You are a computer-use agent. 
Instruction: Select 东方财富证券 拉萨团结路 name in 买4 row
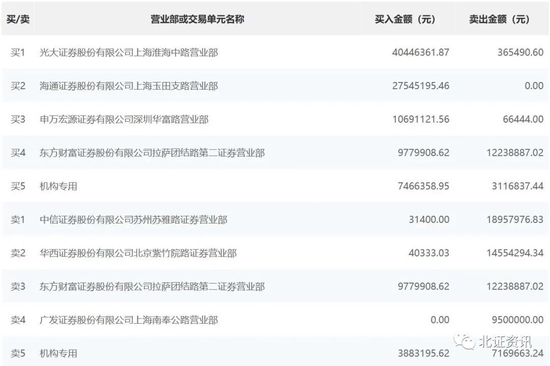tap(152, 153)
